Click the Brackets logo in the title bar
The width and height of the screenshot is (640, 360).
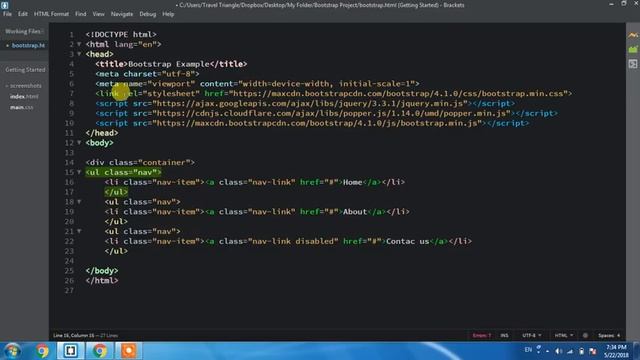coord(4,5)
